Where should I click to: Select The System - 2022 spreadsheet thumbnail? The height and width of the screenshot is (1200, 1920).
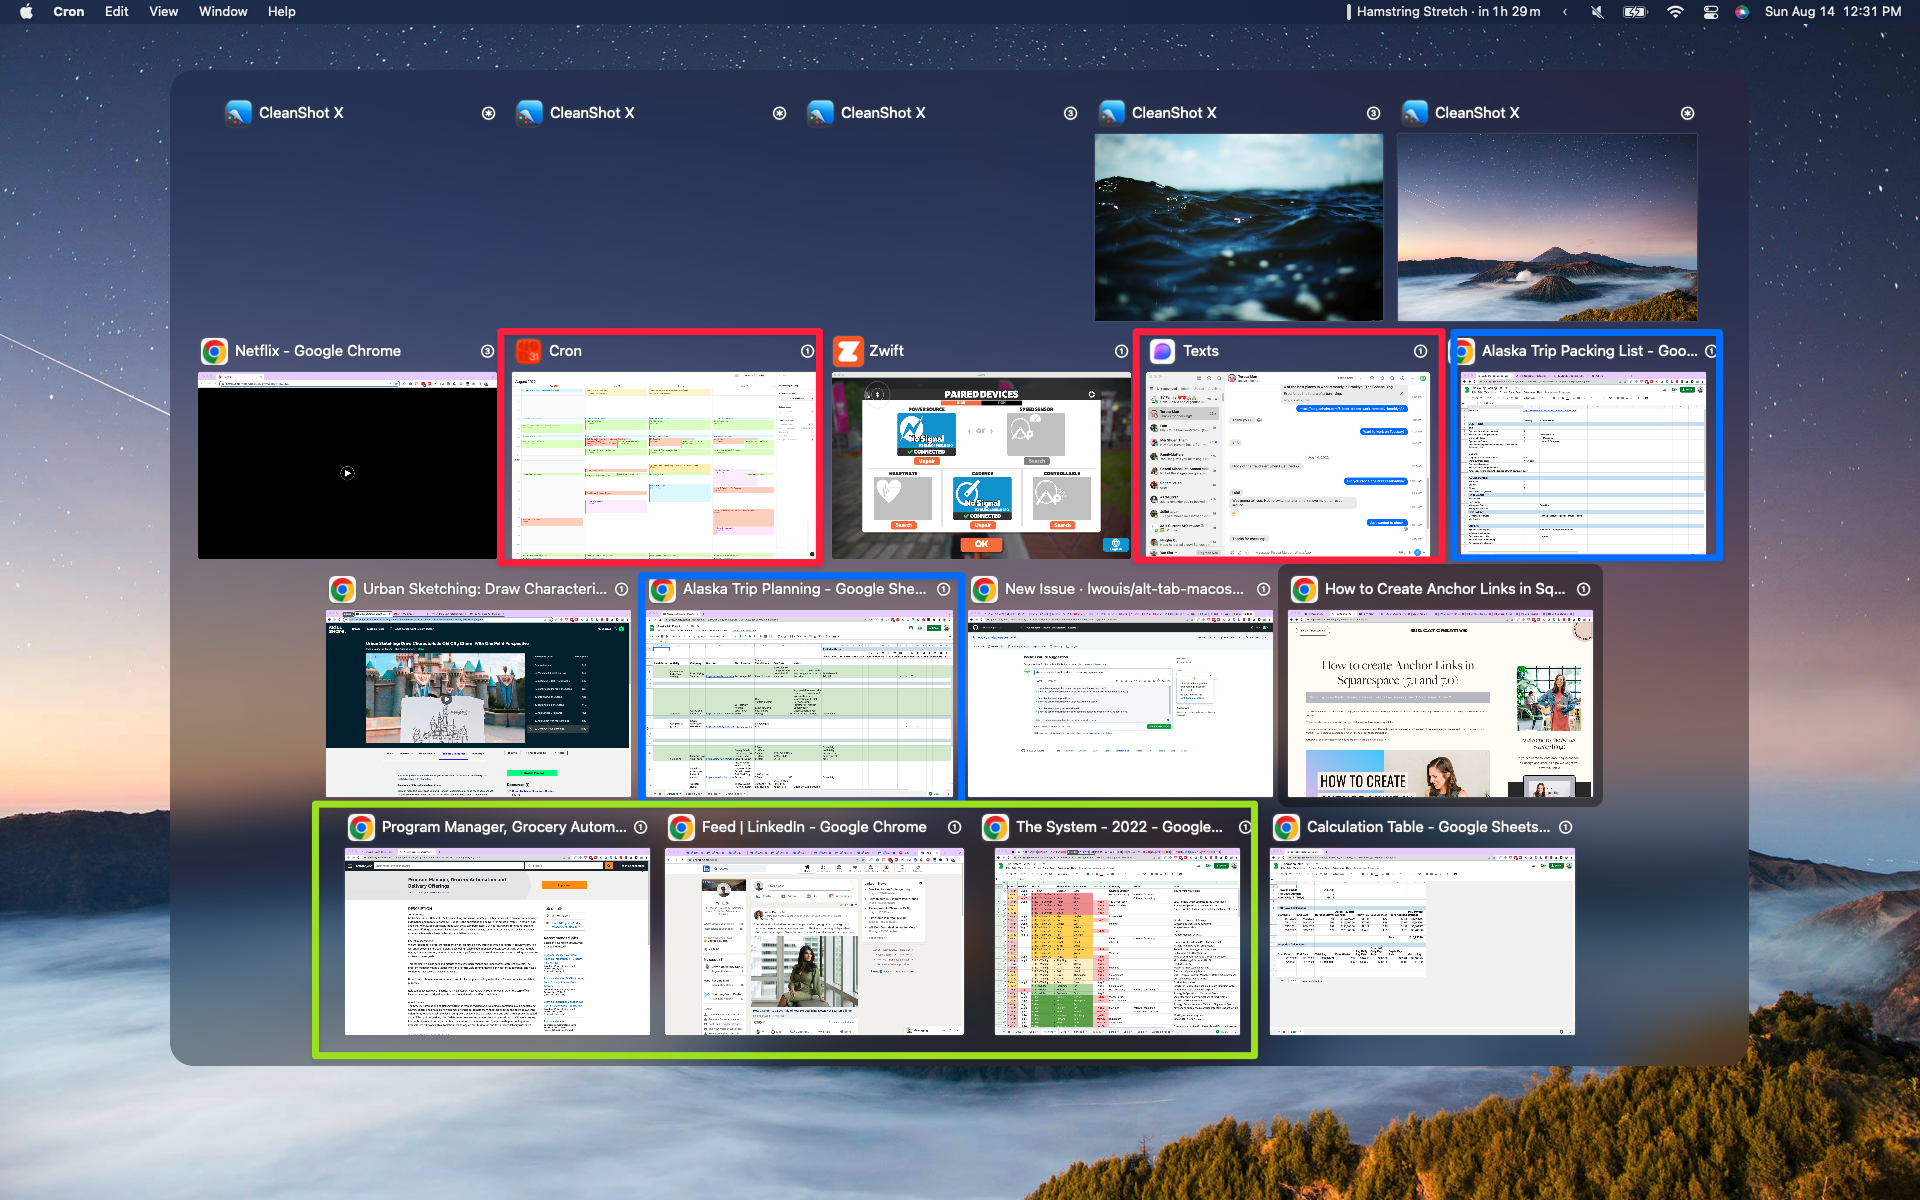1117,941
